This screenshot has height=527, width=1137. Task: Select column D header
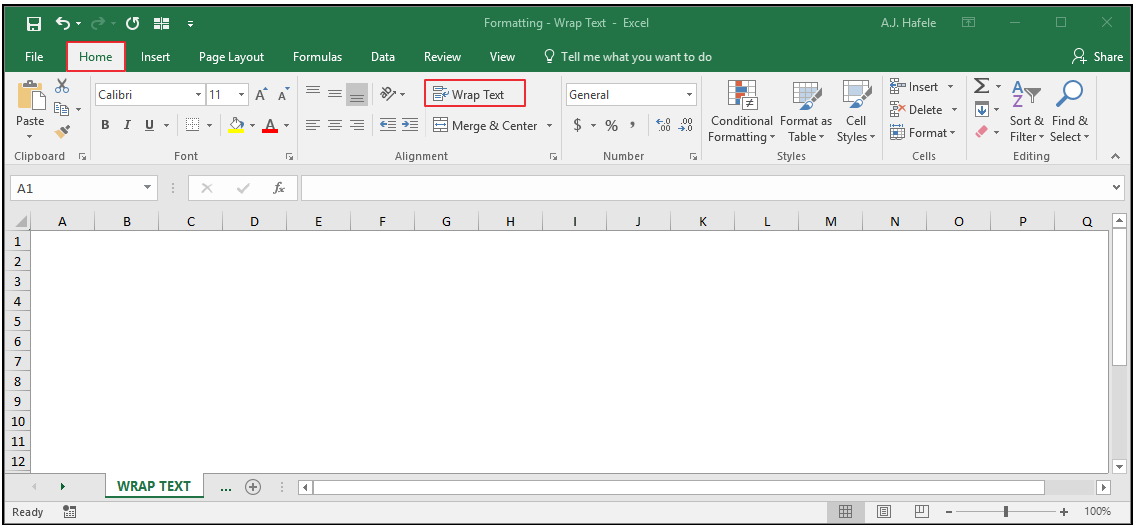pos(255,222)
